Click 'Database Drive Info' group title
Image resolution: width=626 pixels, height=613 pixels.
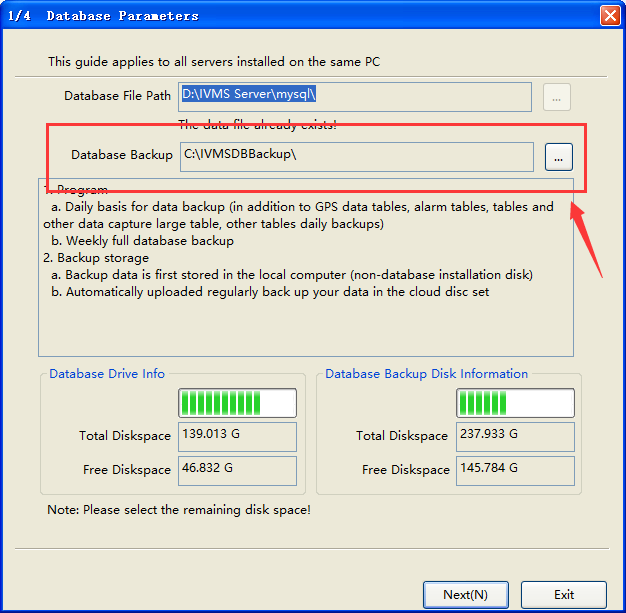coord(107,374)
